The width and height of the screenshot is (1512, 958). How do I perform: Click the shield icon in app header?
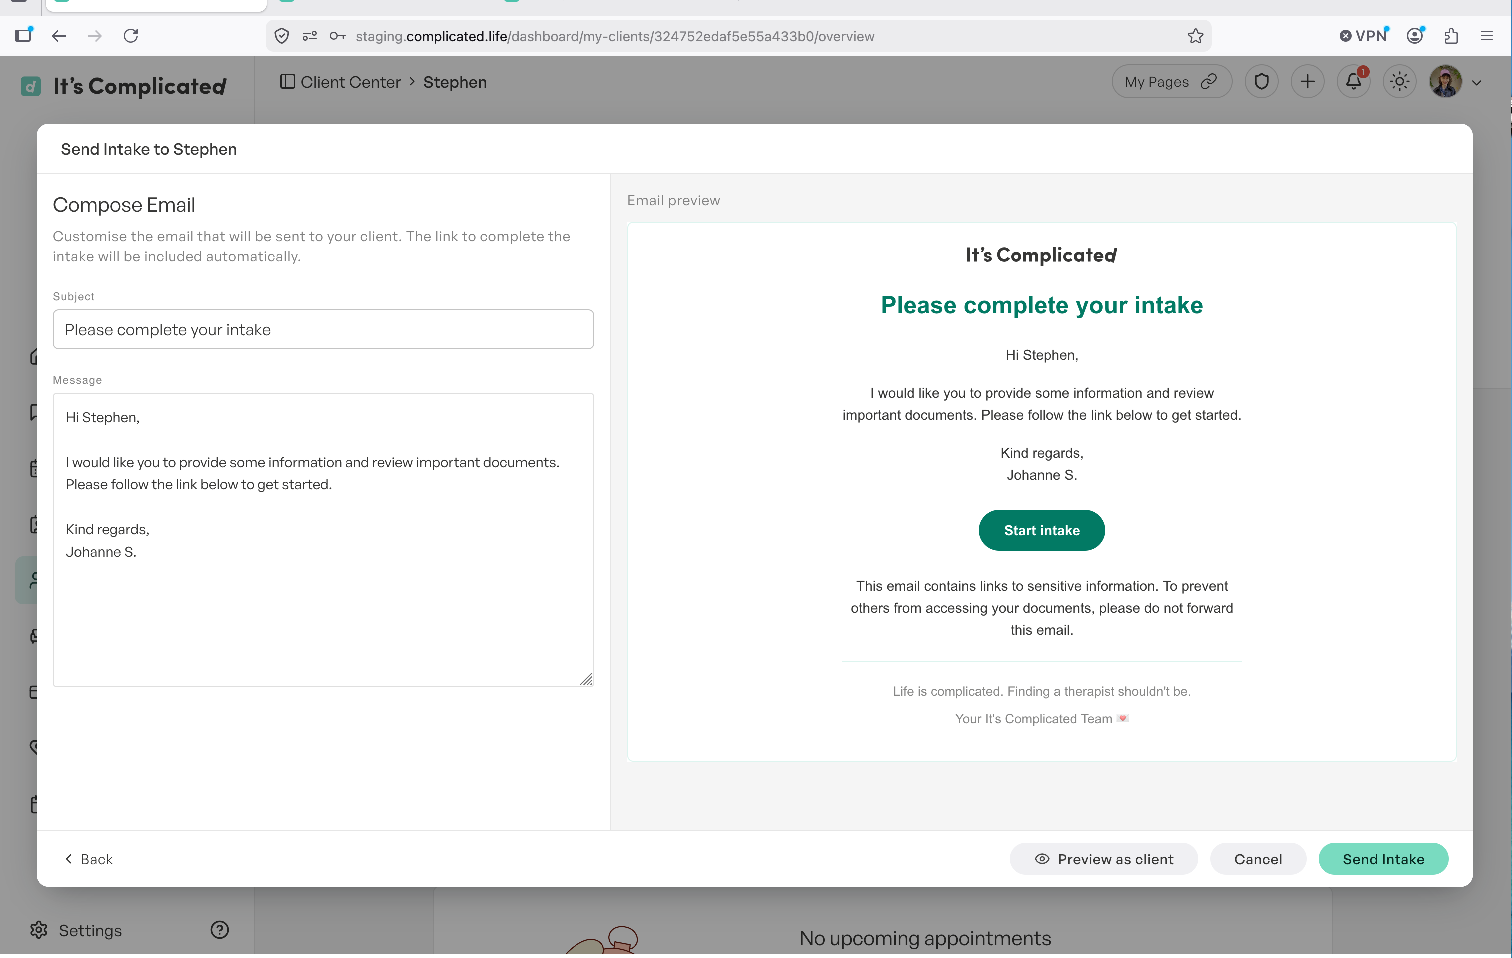pos(1262,82)
